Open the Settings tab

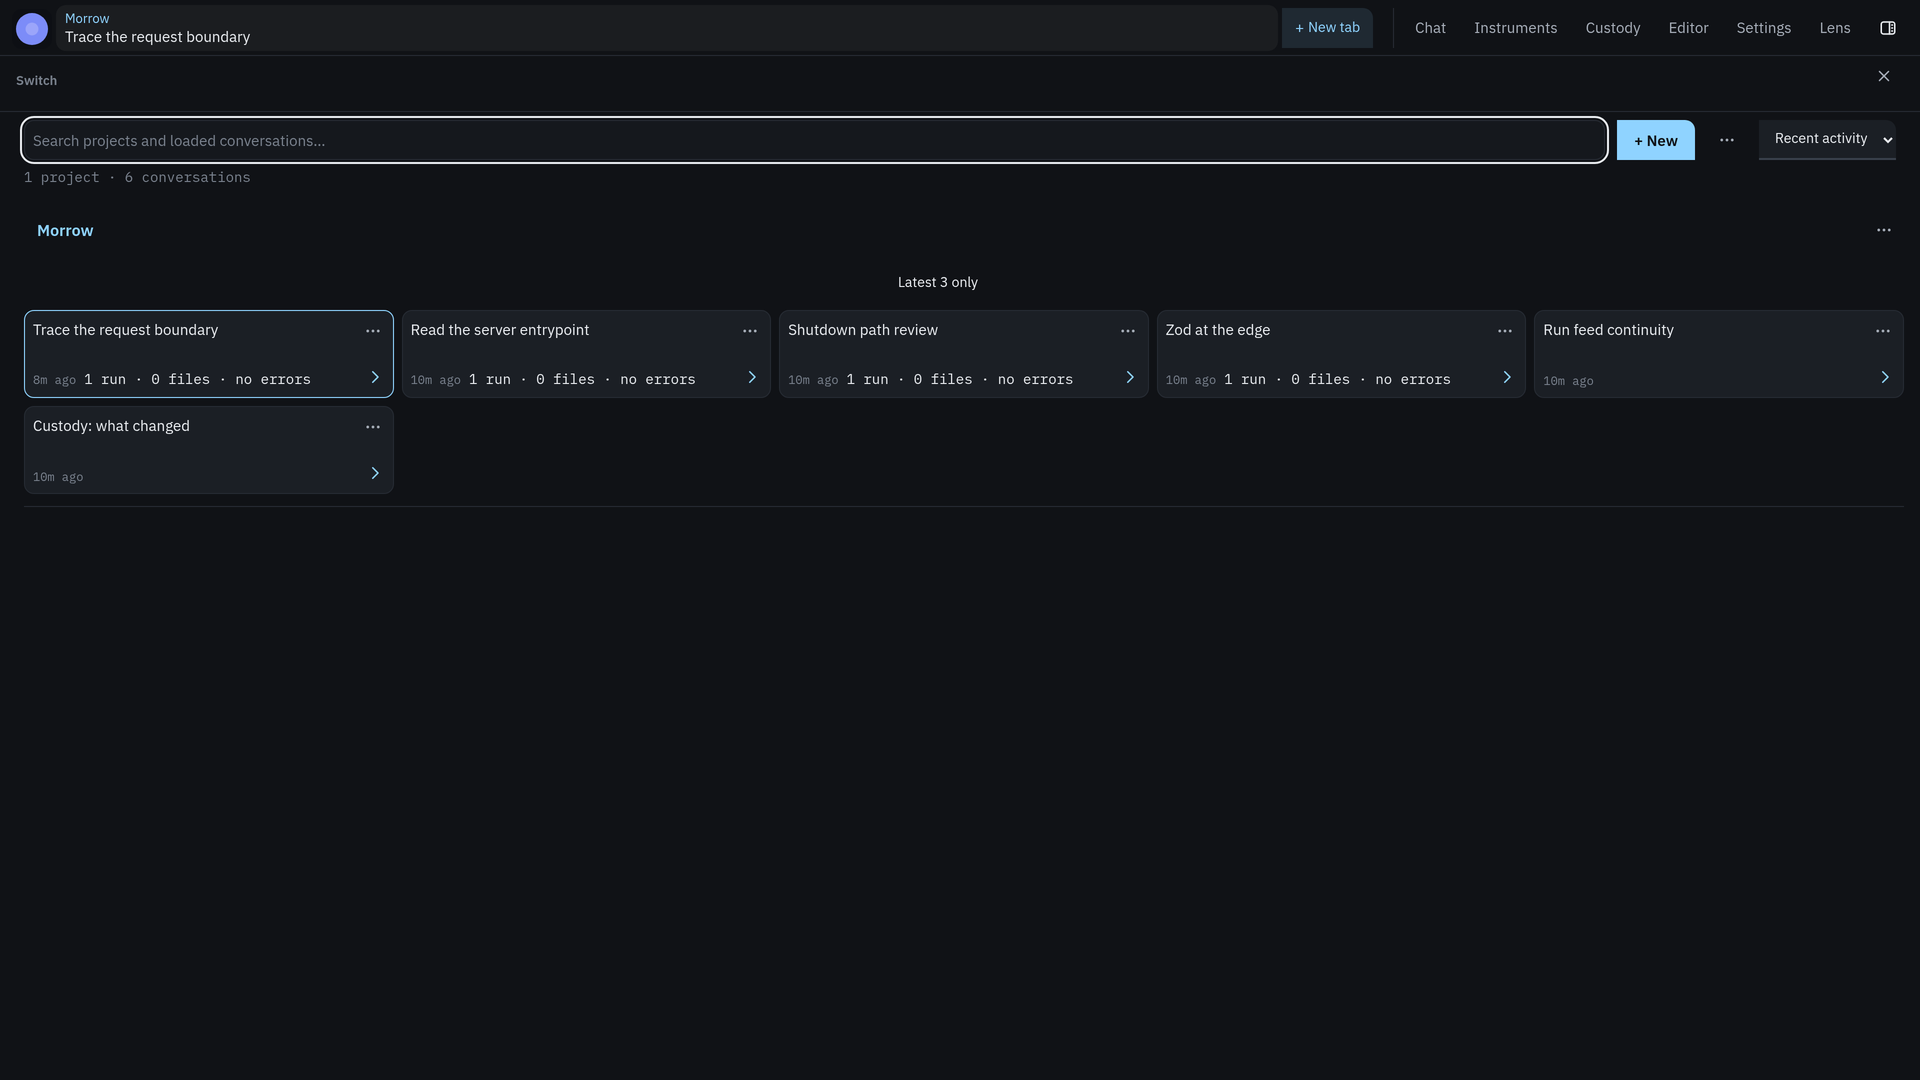click(x=1763, y=28)
